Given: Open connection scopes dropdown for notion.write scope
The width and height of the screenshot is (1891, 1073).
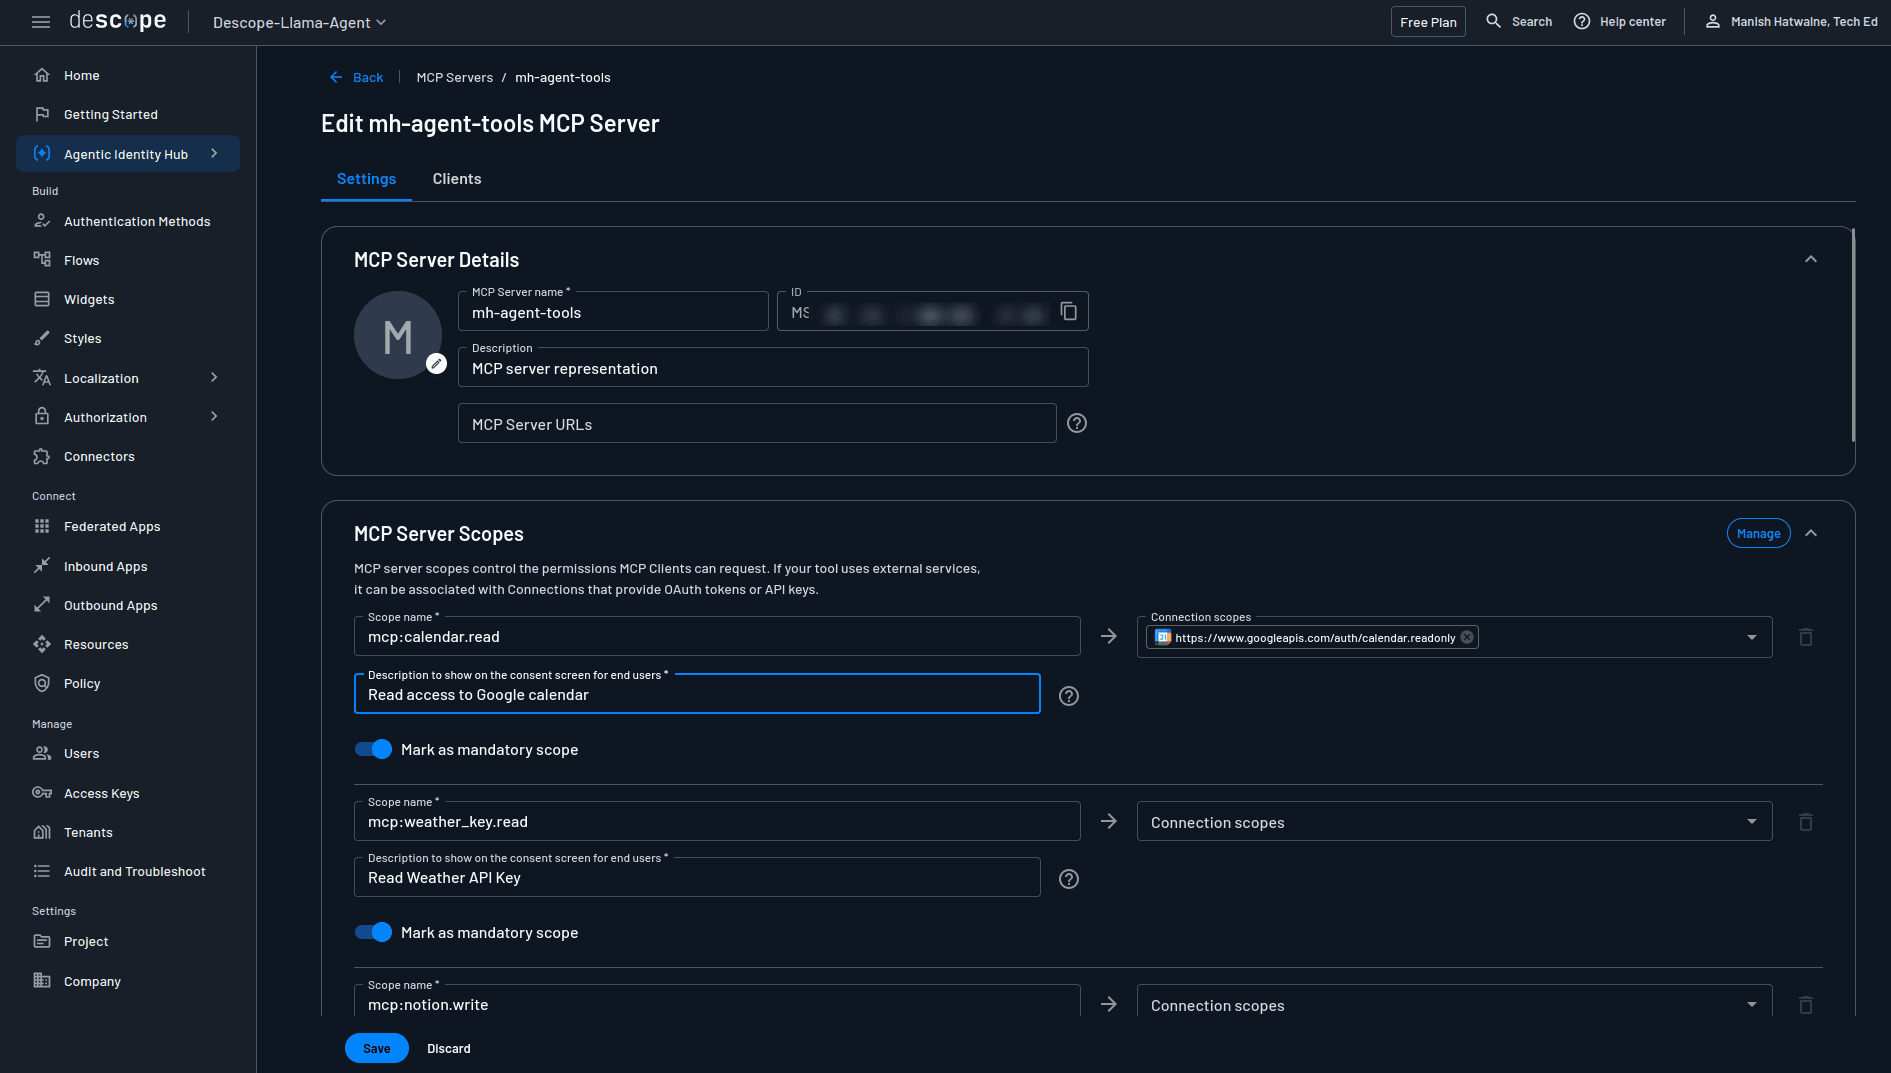Looking at the screenshot, I should point(1752,1005).
